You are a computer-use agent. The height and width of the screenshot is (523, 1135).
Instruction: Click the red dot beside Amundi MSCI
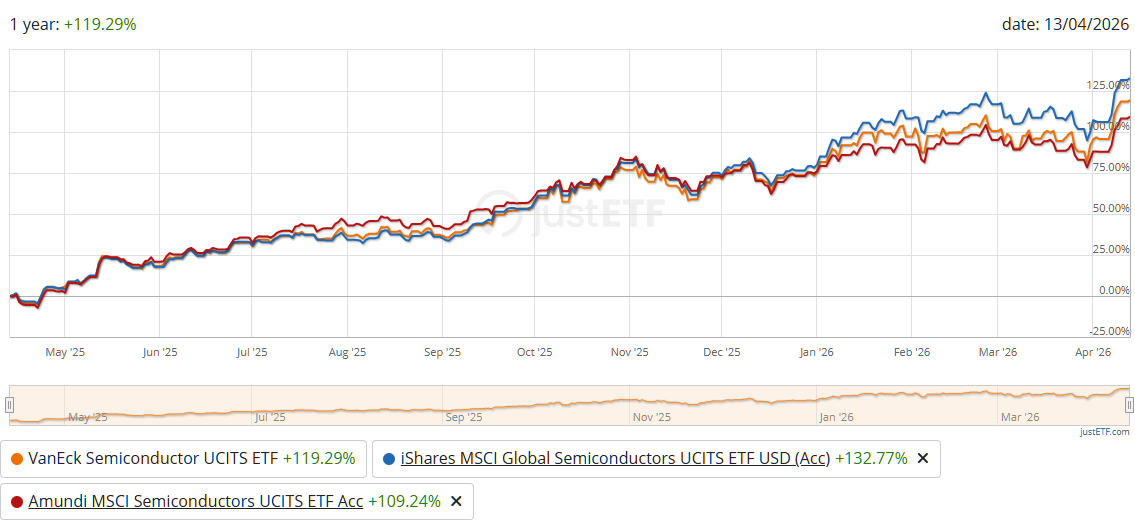point(17,502)
